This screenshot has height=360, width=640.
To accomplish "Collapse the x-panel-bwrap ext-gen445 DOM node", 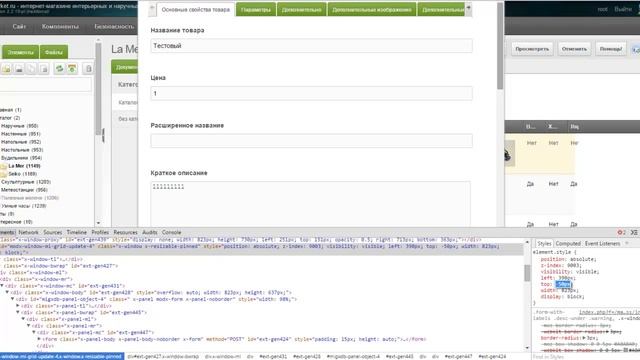I will 18,312.
